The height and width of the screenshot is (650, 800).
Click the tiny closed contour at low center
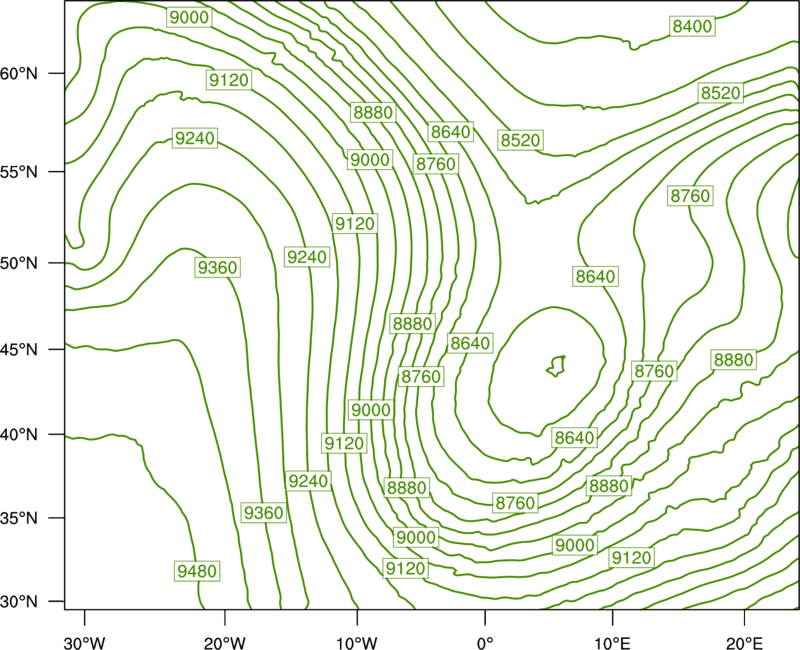pos(556,366)
